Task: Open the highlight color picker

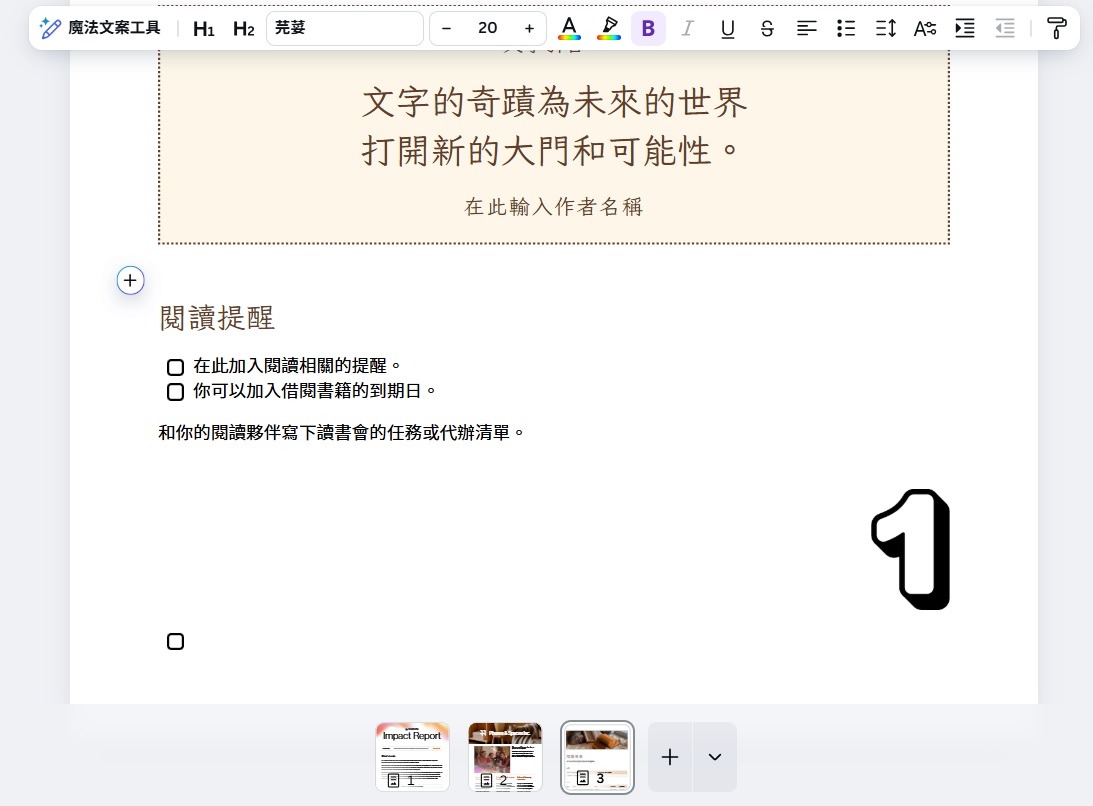Action: 609,29
